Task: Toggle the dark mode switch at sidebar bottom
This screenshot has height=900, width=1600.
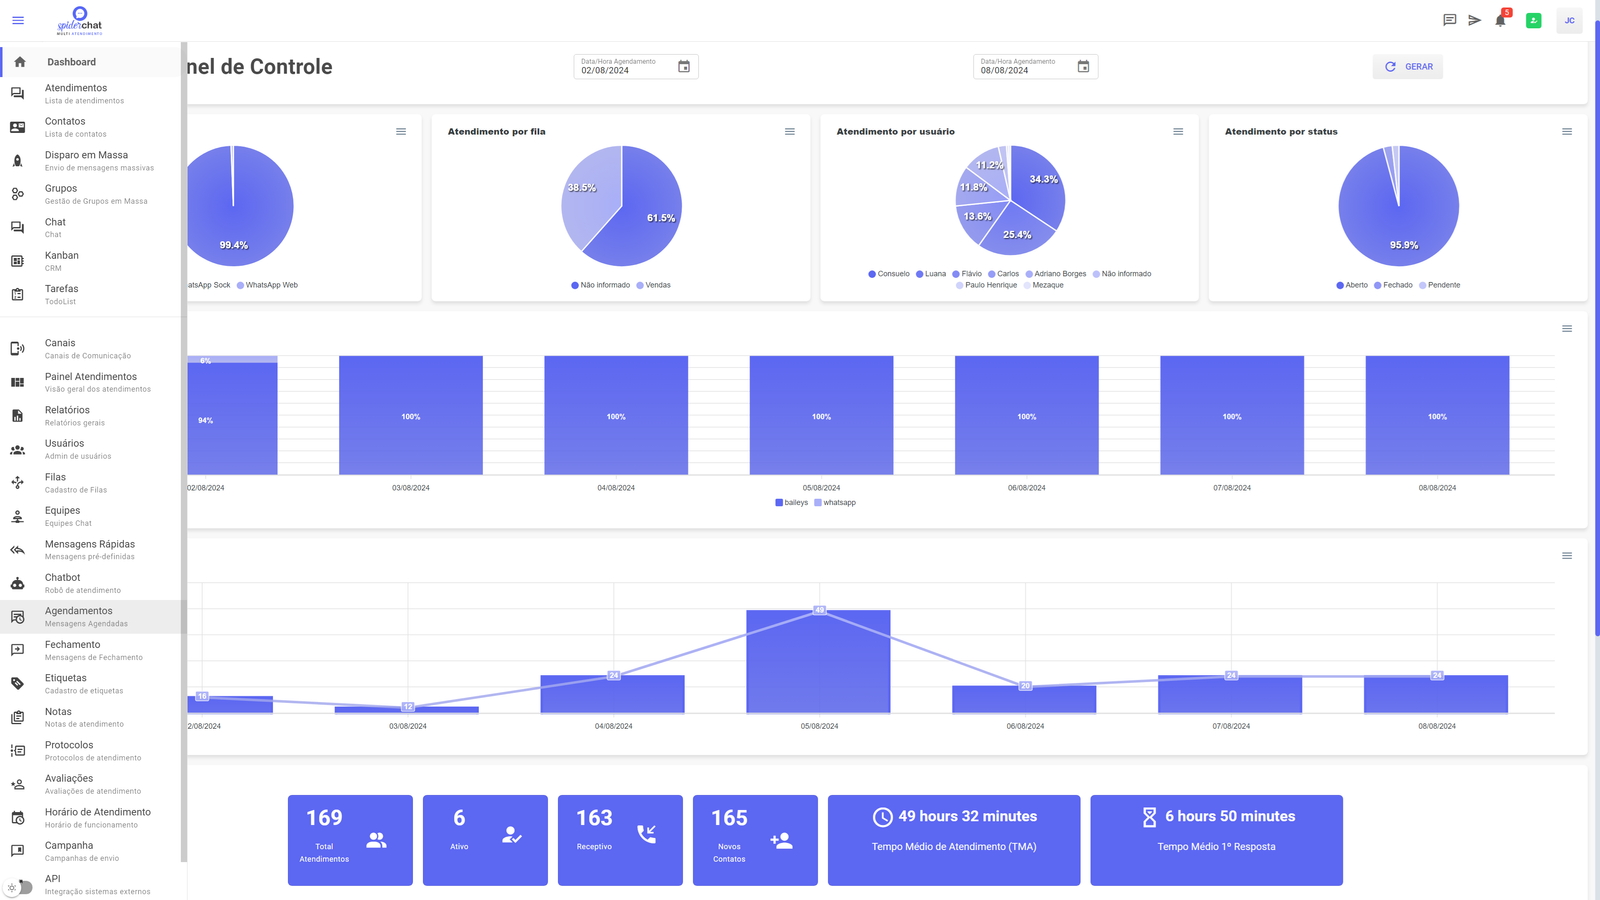Action: click(x=19, y=887)
